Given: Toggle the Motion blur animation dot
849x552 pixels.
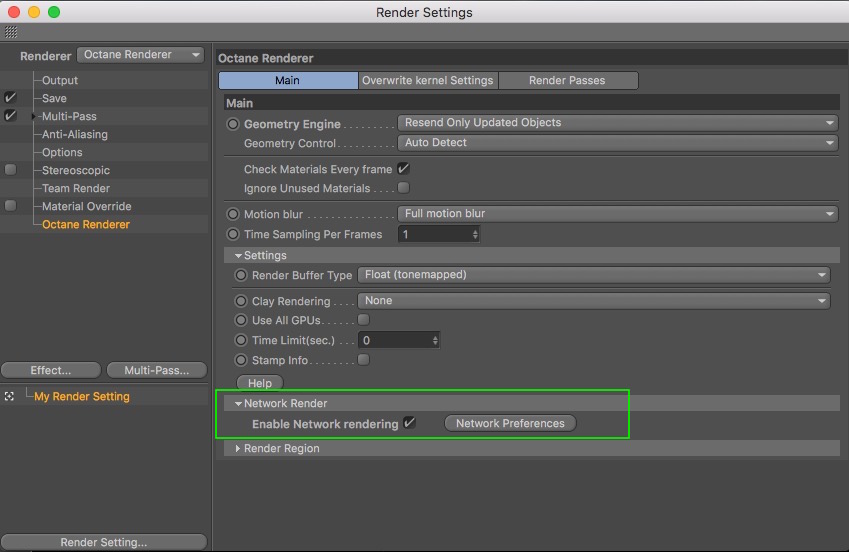Looking at the screenshot, I should (x=233, y=214).
